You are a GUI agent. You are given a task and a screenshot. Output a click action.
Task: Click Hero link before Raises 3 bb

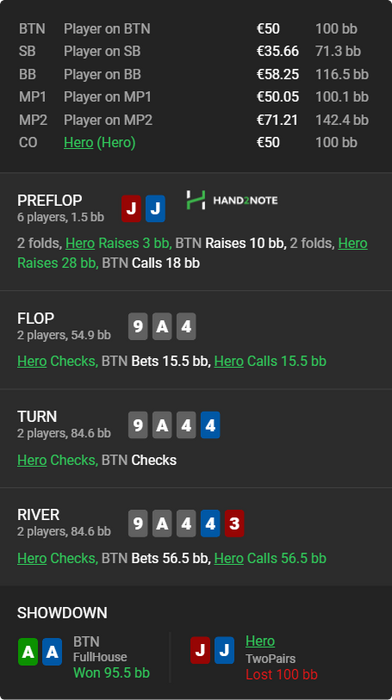pyautogui.click(x=80, y=243)
